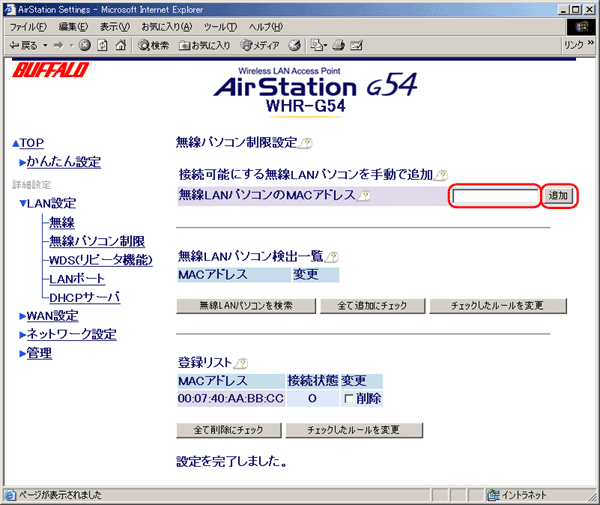This screenshot has width=600, height=505.
Task: Click the 無線LANパソコンを検索 button
Action: (246, 306)
